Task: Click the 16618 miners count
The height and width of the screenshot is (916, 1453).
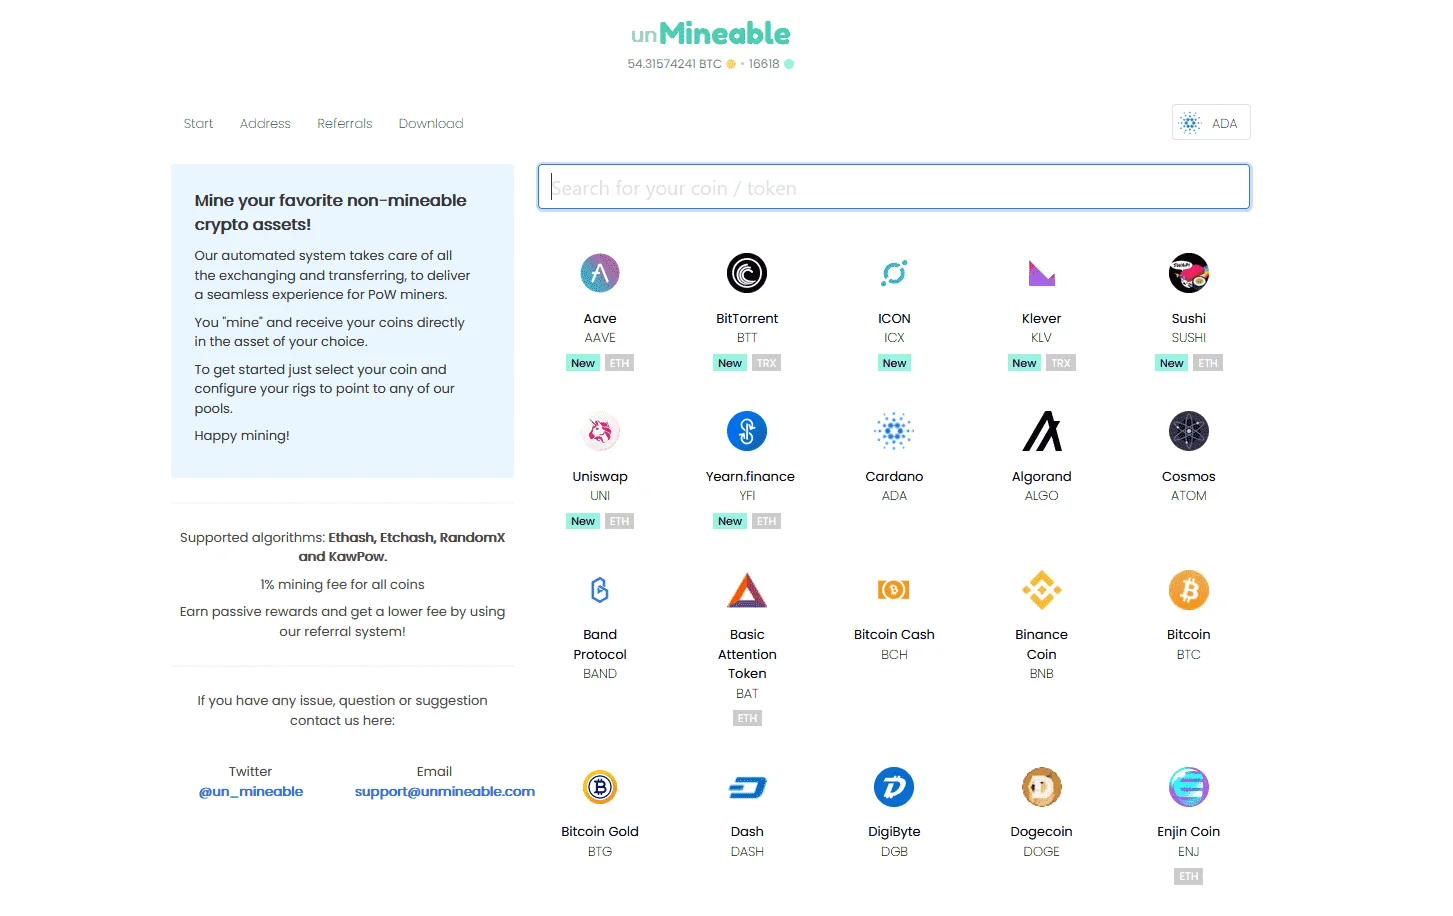Action: pos(764,64)
